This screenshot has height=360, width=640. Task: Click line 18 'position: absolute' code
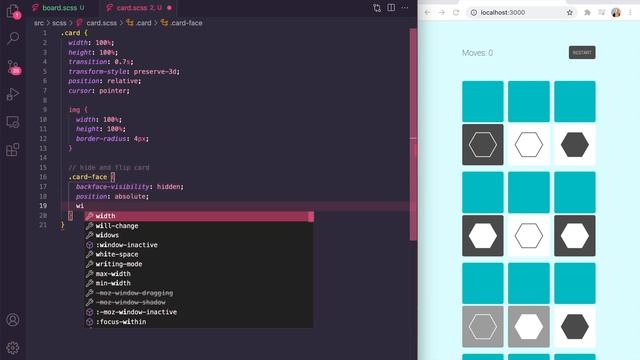coord(112,196)
